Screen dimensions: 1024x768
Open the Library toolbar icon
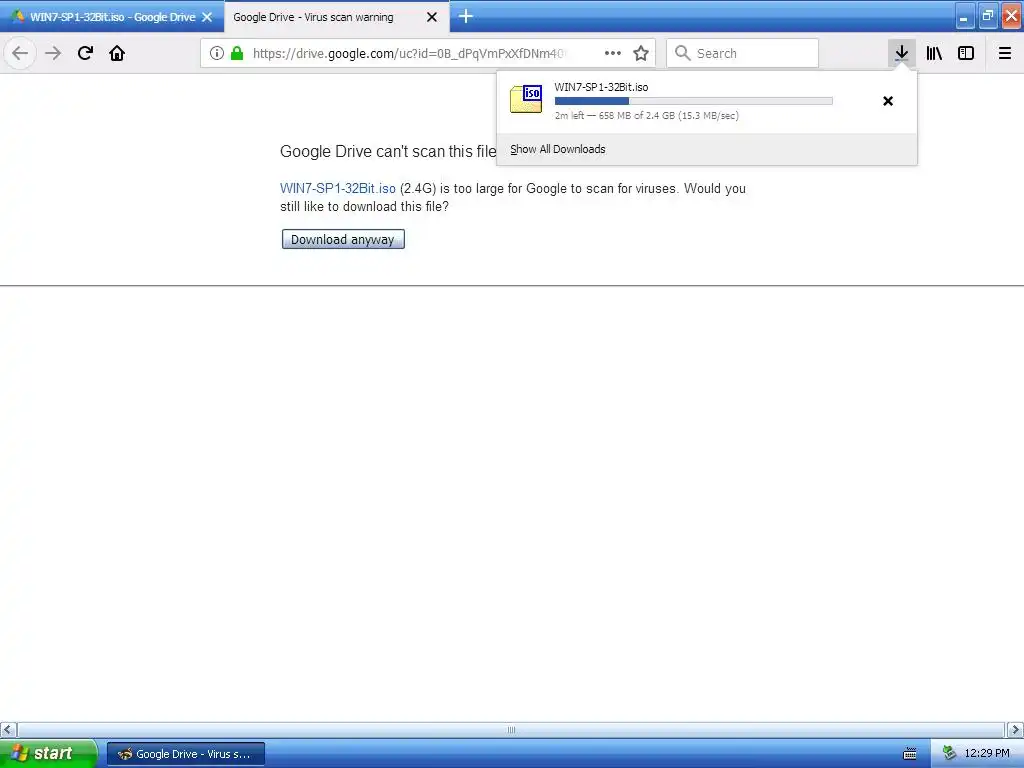click(x=934, y=53)
